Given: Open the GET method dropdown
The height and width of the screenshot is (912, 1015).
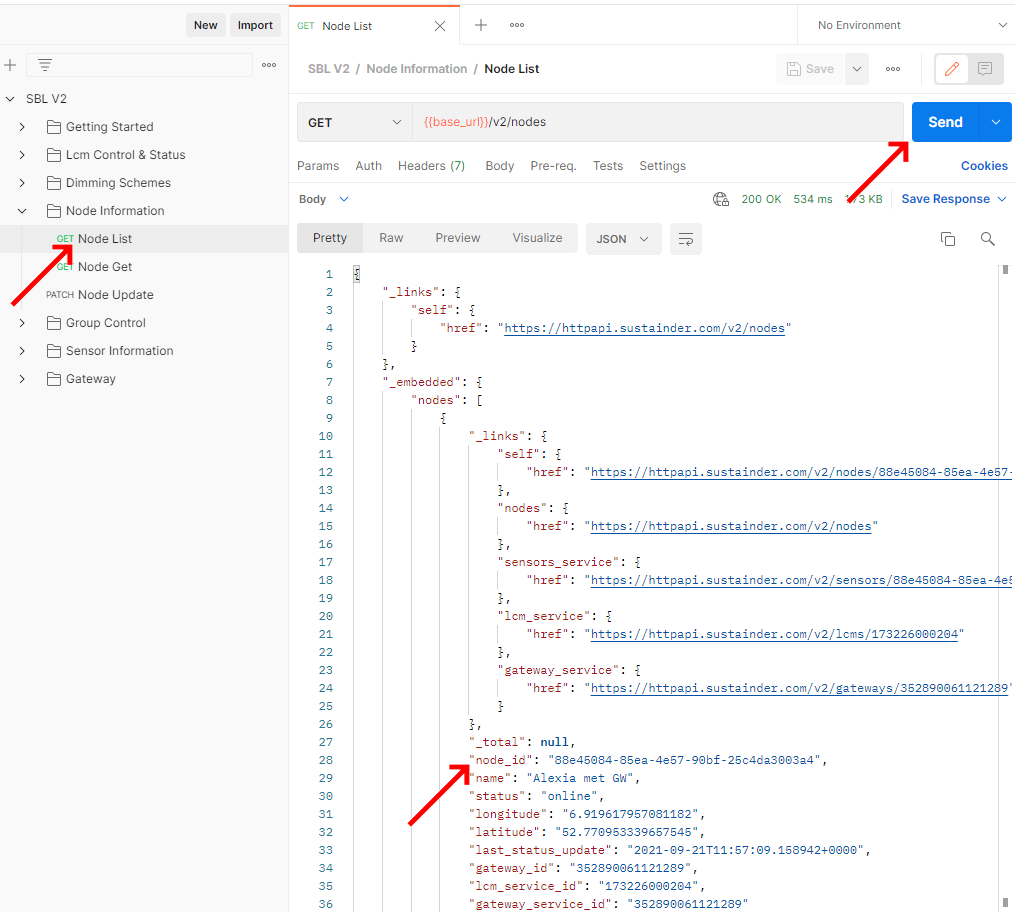Looking at the screenshot, I should [x=354, y=122].
